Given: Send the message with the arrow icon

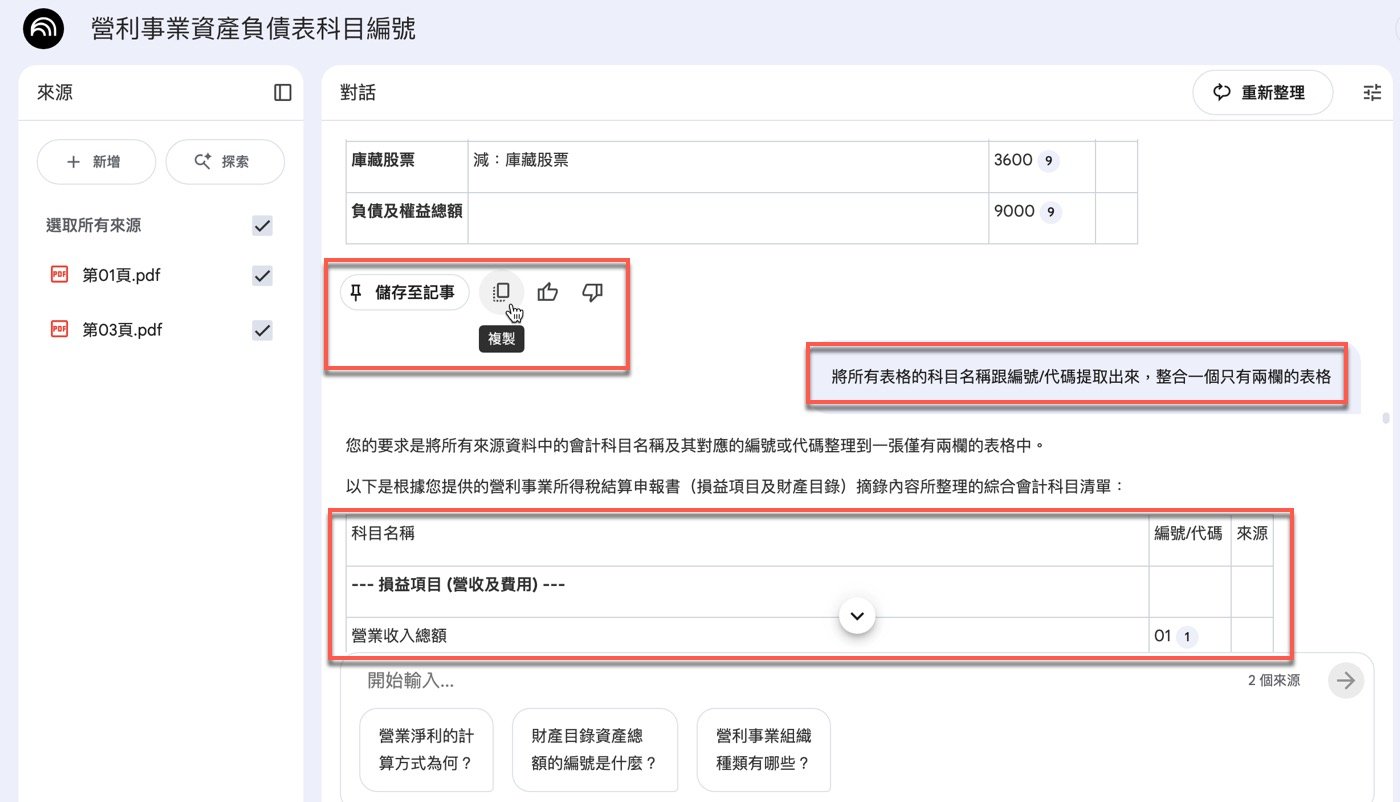Looking at the screenshot, I should [x=1345, y=680].
